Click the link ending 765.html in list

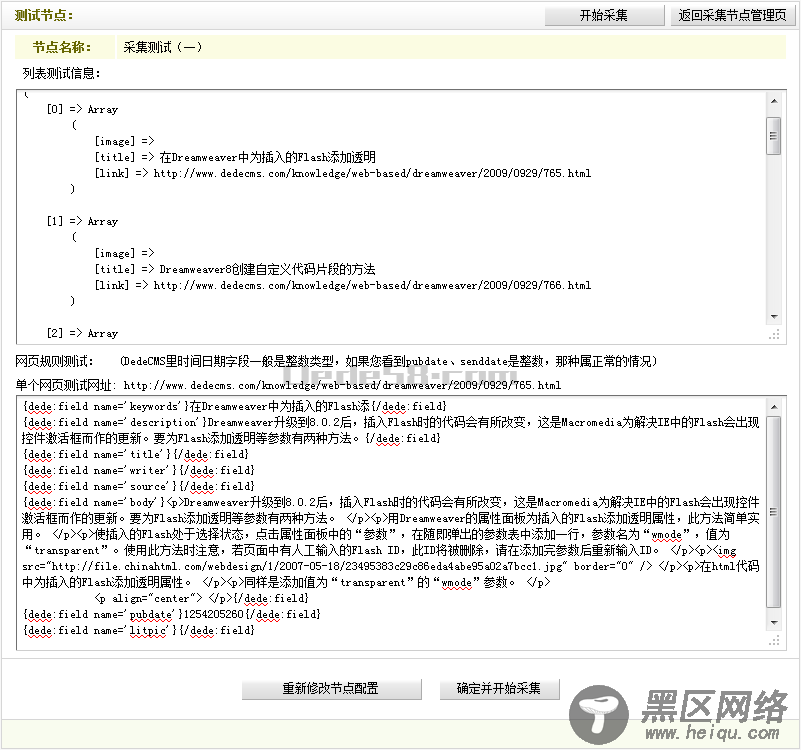372,173
